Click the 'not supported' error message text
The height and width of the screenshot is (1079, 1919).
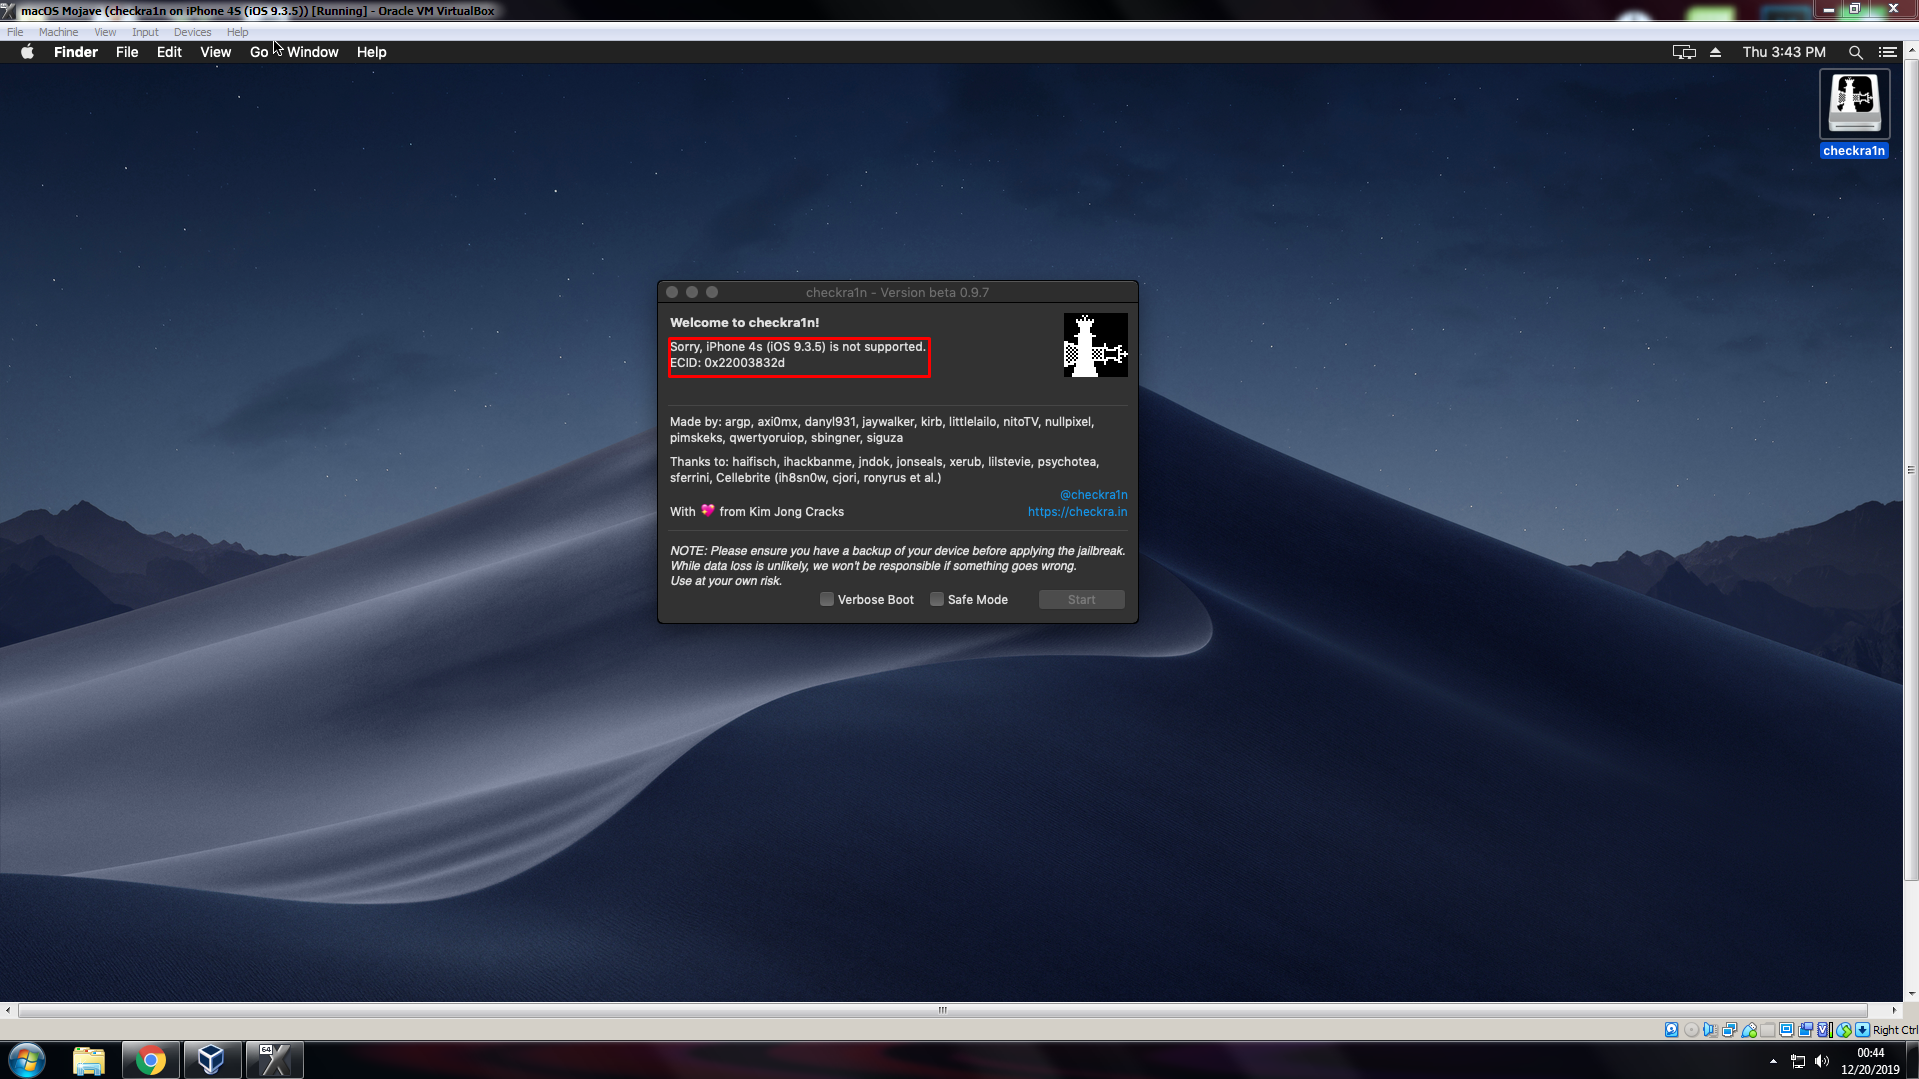798,347
